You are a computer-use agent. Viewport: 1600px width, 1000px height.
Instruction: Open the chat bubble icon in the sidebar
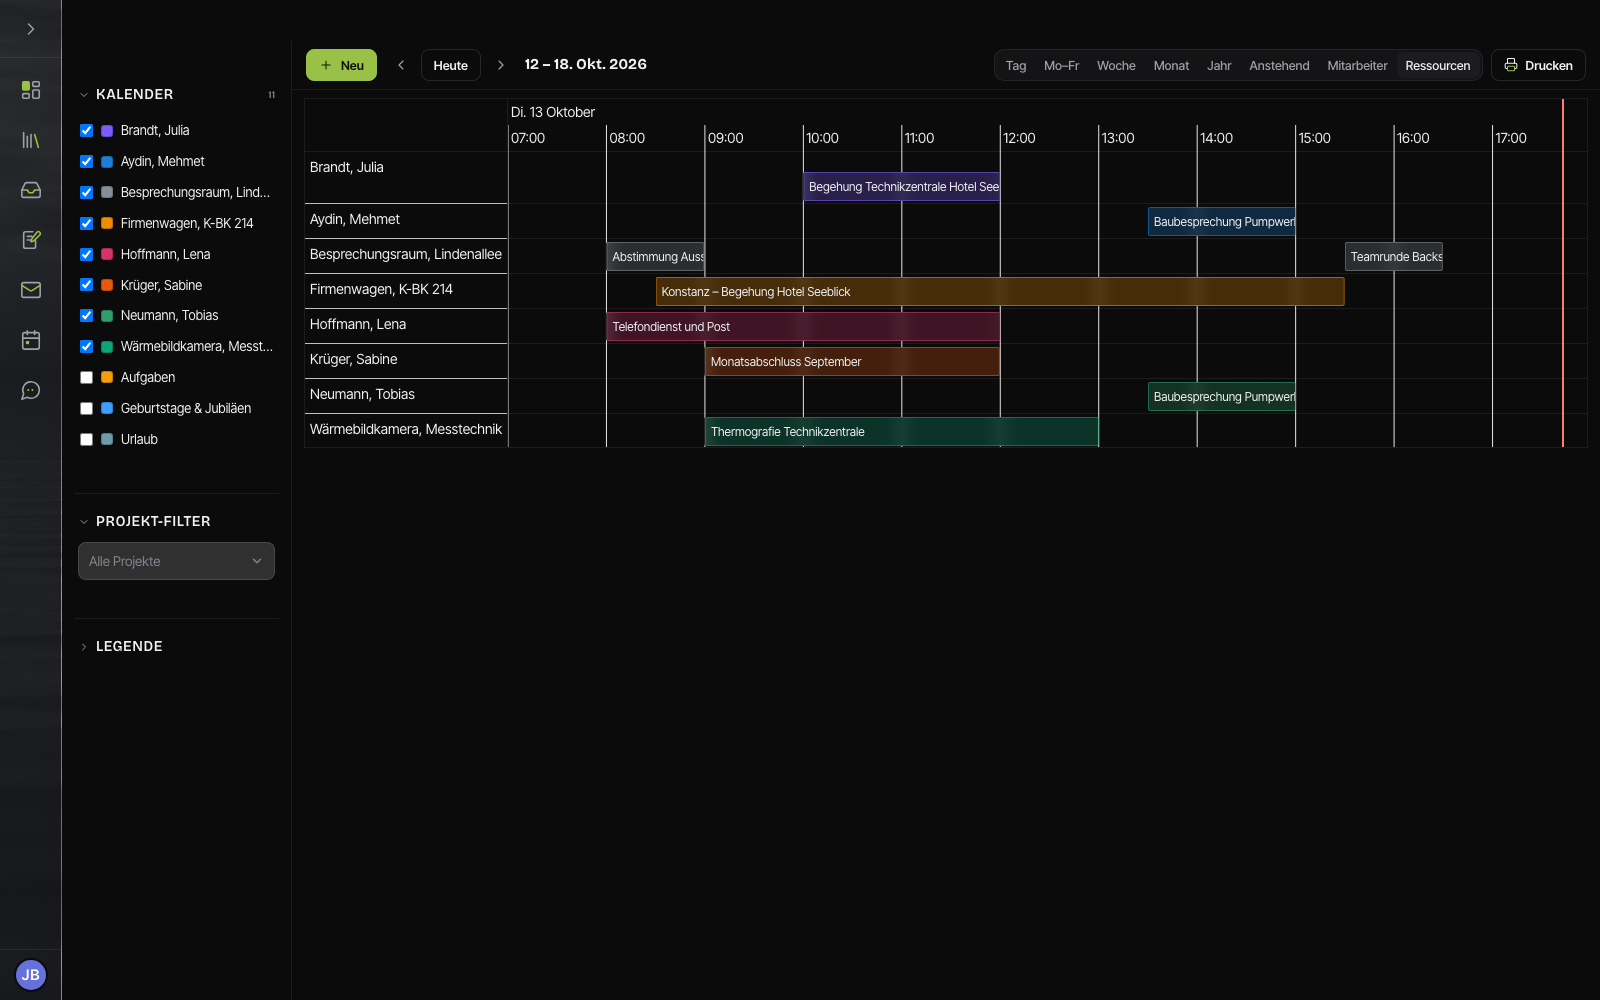point(31,390)
